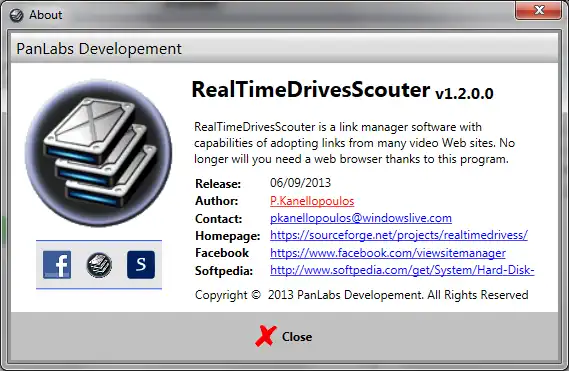Click the About window title bar icon
Screen dimensions: 569x371
[16, 15]
